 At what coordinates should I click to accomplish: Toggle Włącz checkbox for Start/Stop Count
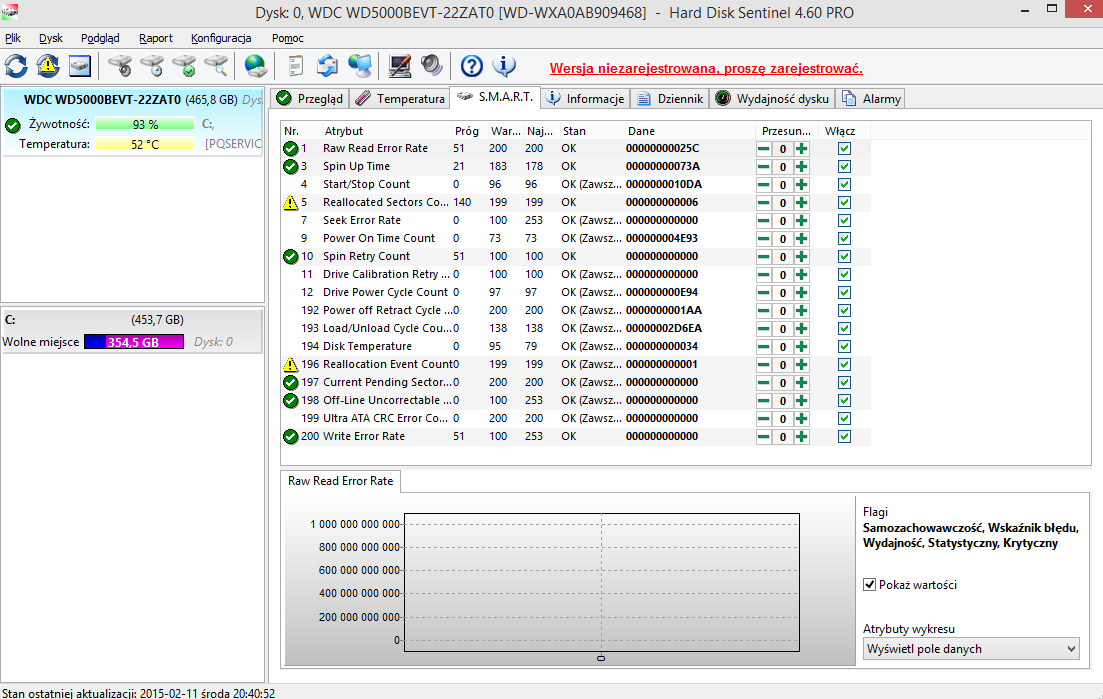click(x=844, y=185)
